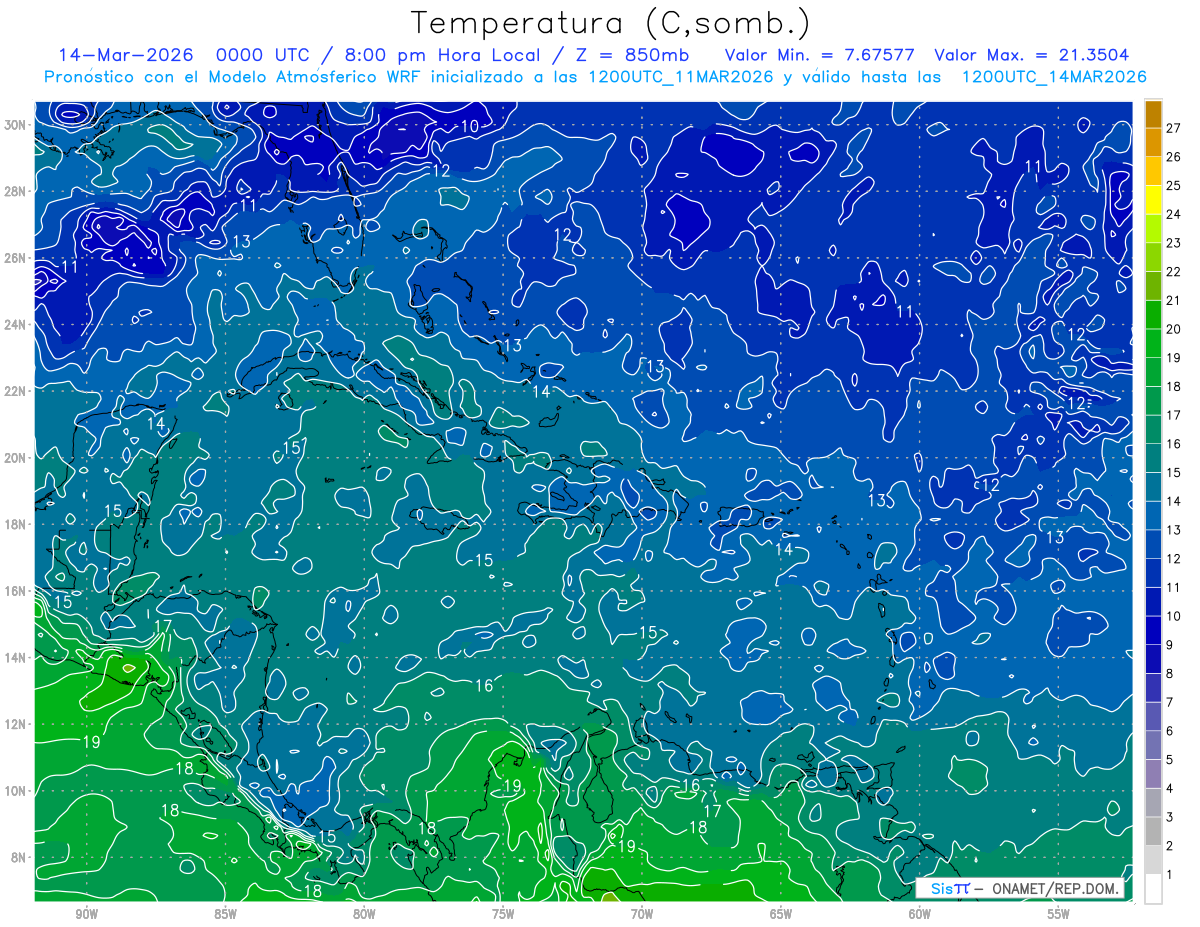Screen dimensions: 1200x927
Task: Pick the orange-brown top swatch of the color scale
Action: point(1153,114)
